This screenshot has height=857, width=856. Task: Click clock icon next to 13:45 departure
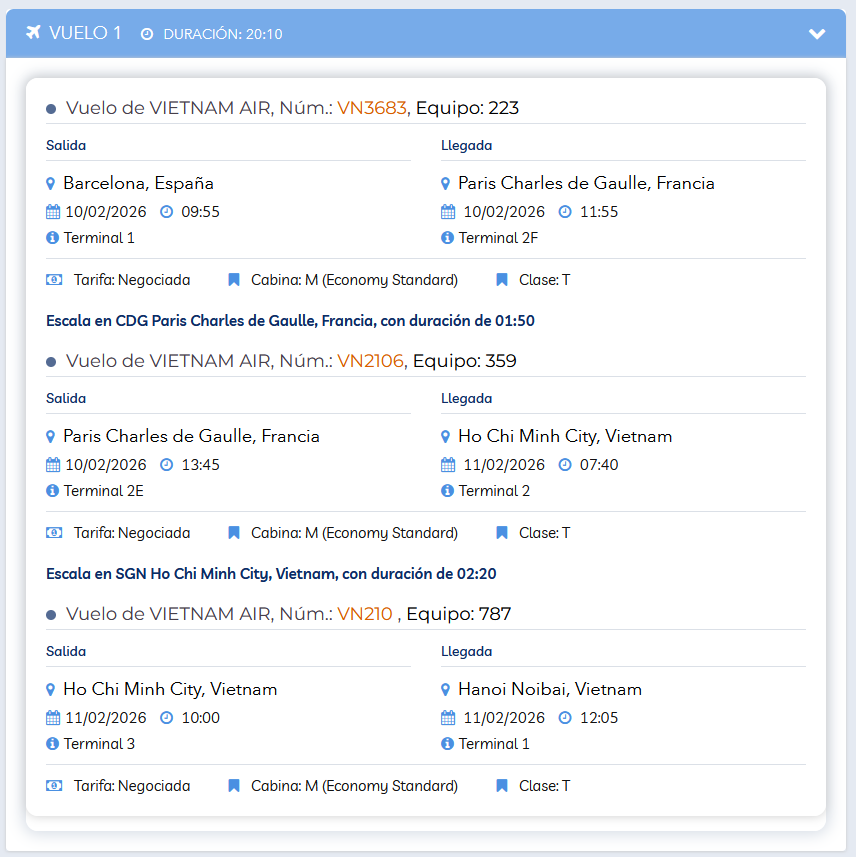point(167,465)
